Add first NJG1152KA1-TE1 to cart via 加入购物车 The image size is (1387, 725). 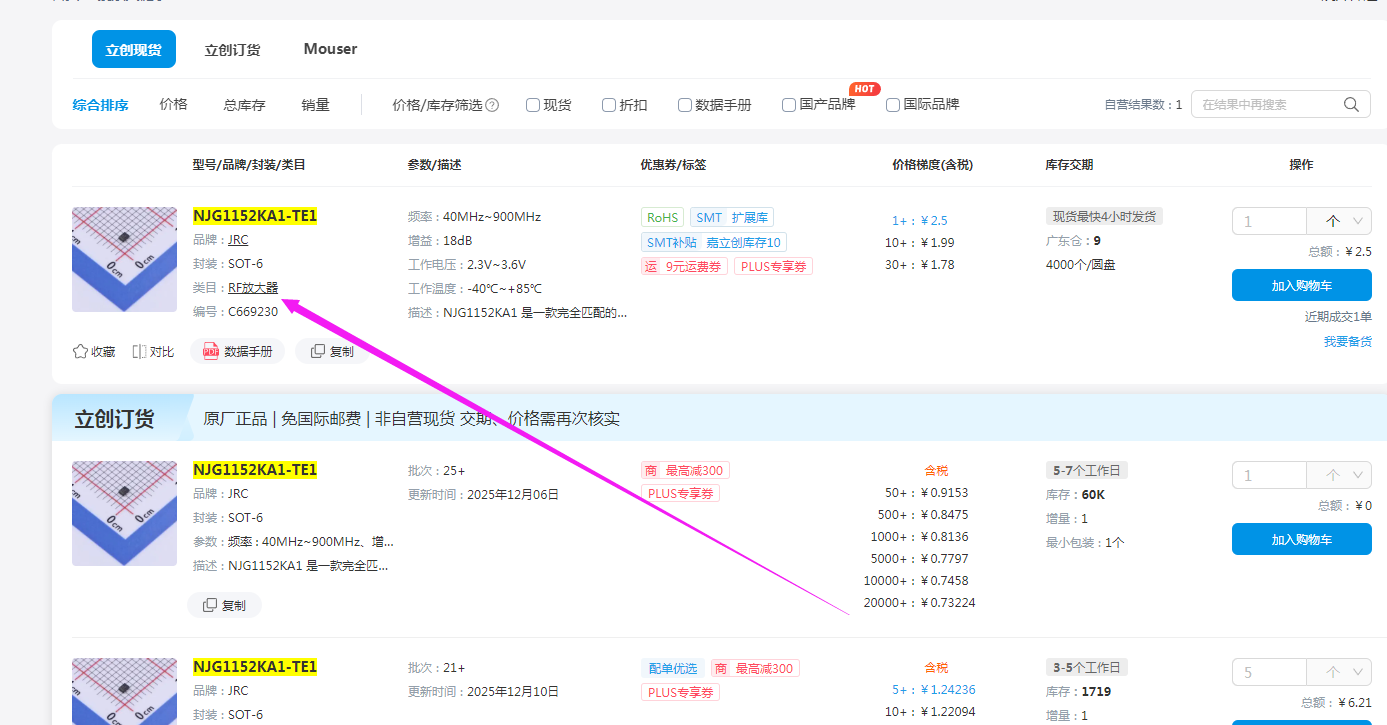click(x=1301, y=285)
